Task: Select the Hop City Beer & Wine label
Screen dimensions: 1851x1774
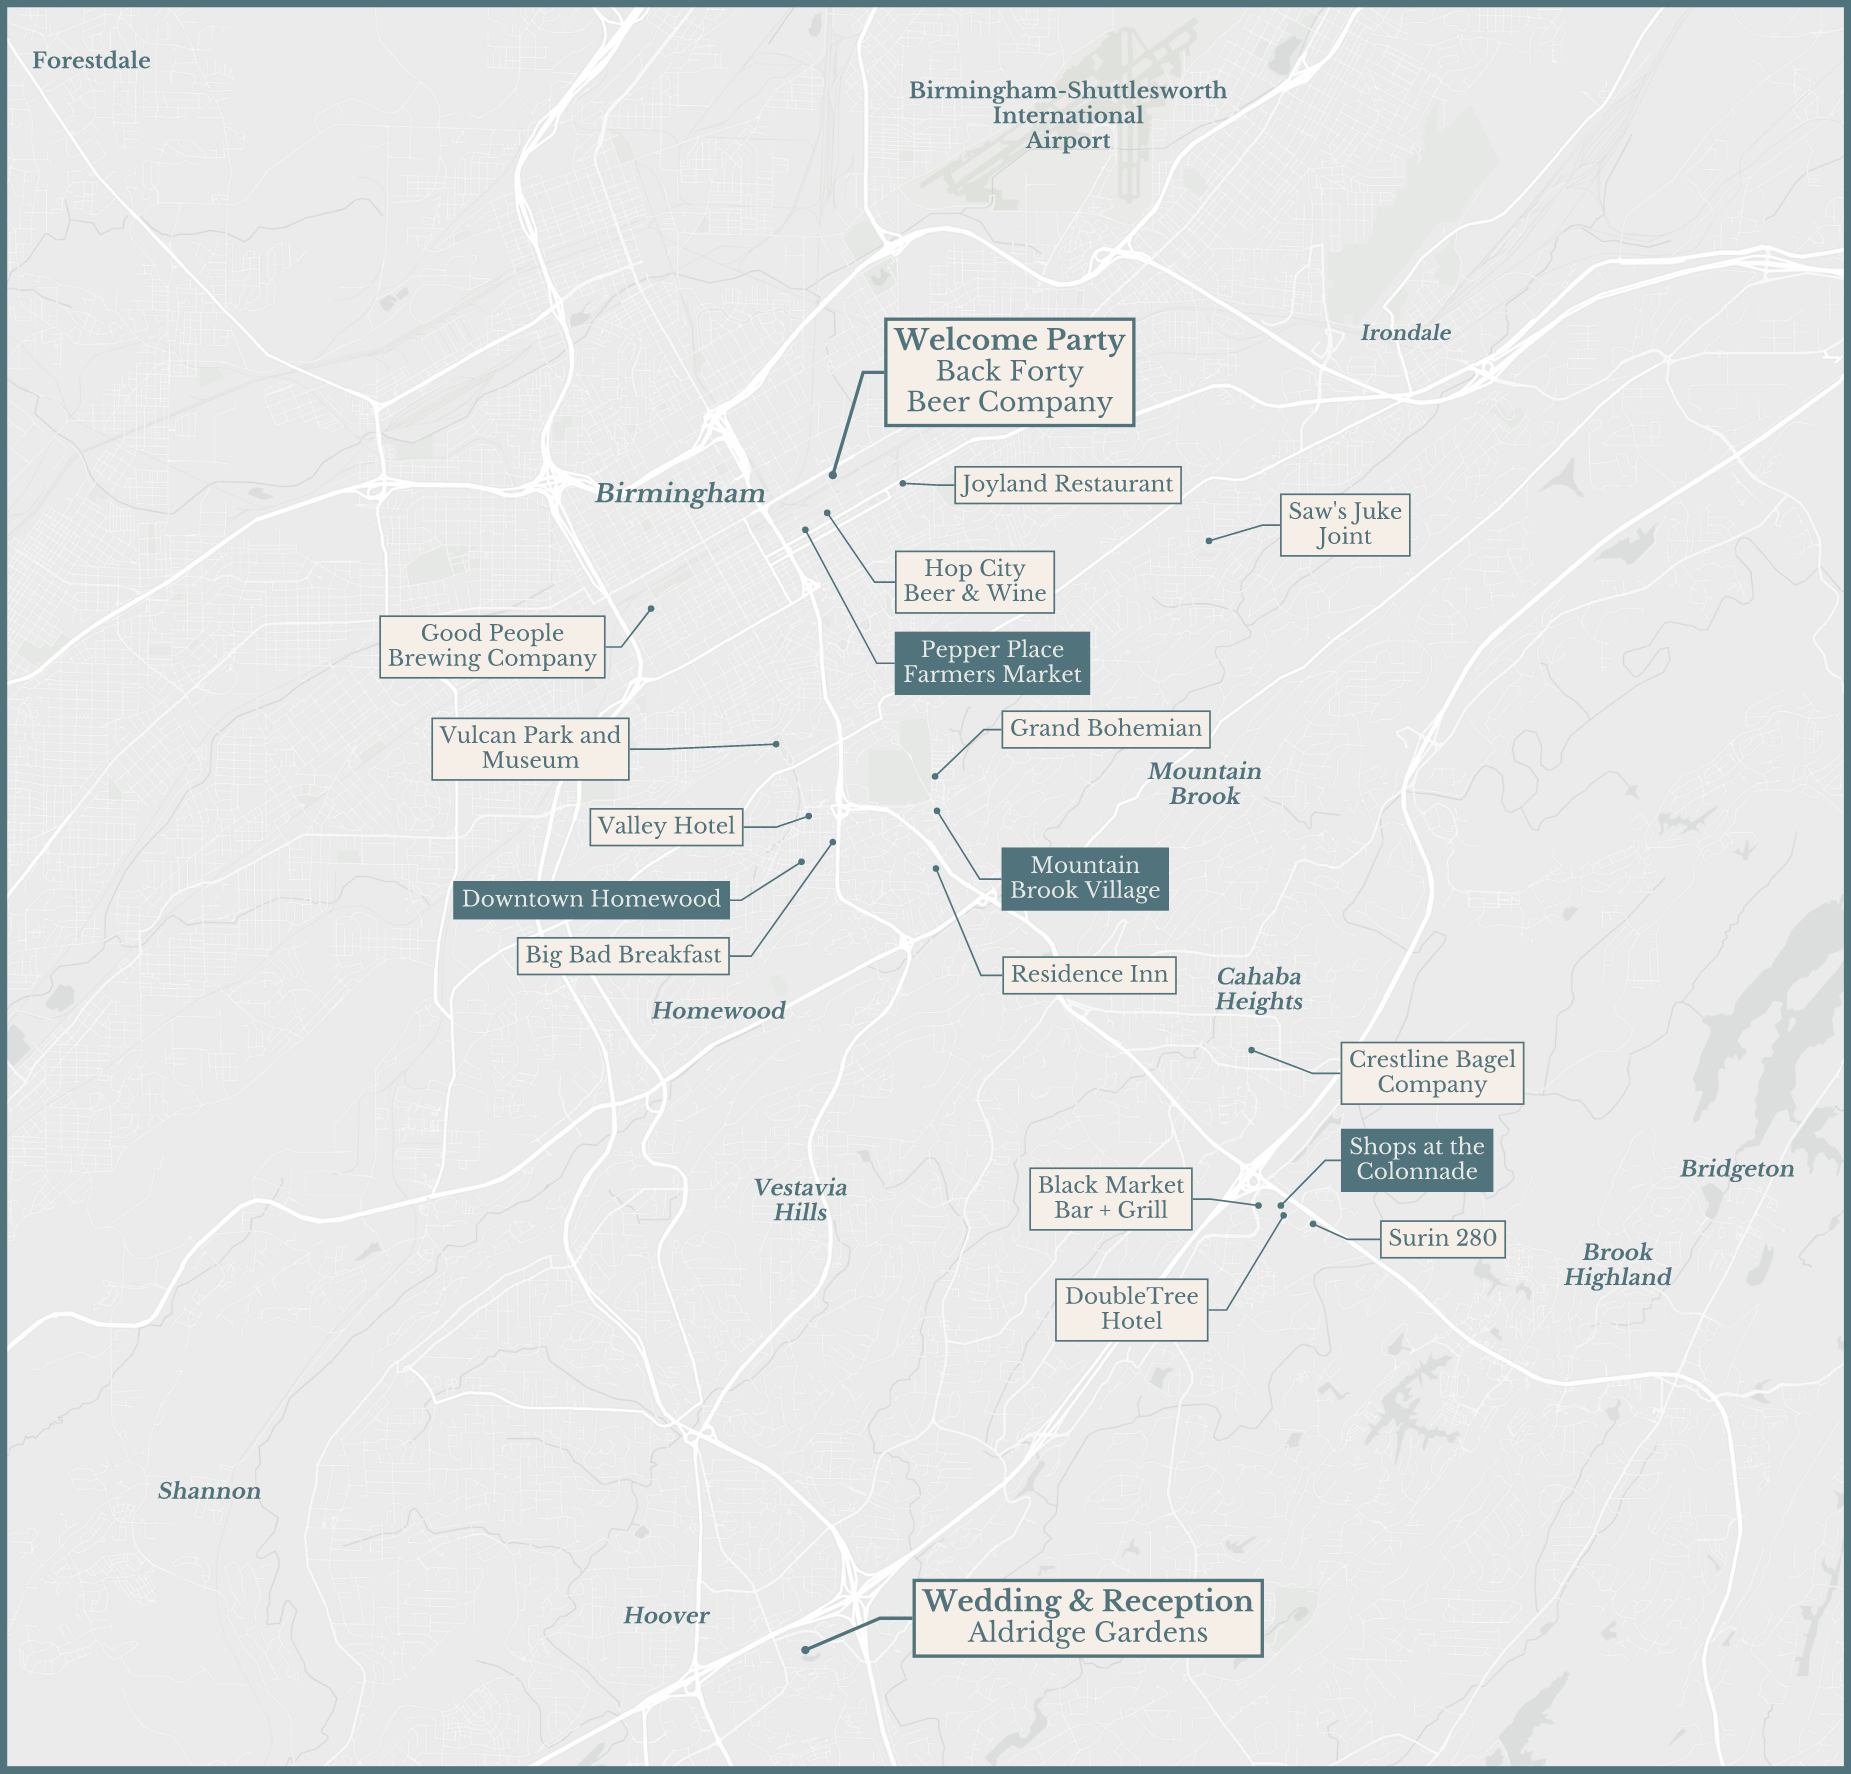Action: tap(975, 581)
